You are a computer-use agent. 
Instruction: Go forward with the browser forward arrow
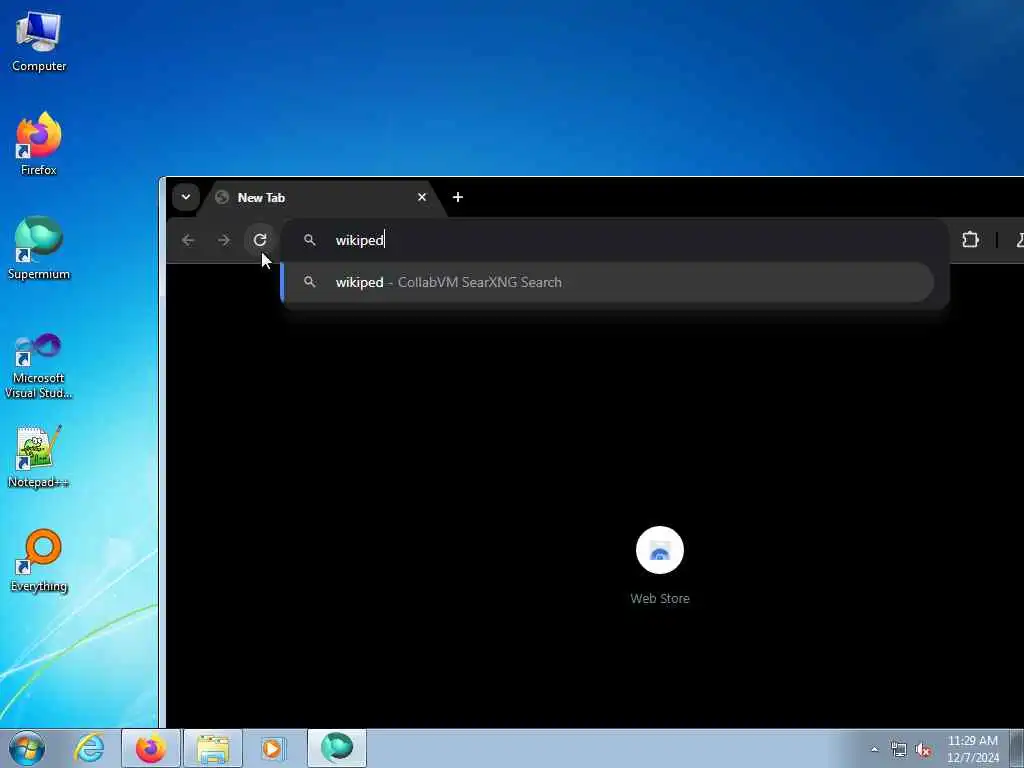224,240
